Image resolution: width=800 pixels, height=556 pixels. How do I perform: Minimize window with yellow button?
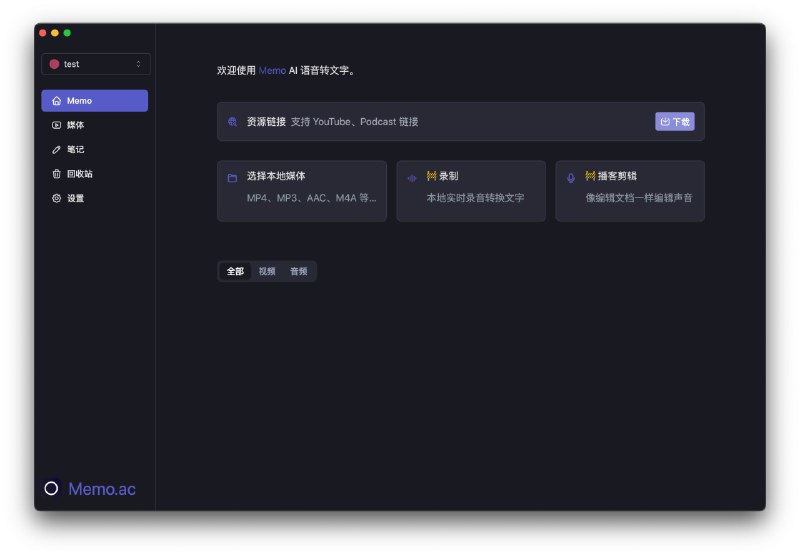coord(55,33)
